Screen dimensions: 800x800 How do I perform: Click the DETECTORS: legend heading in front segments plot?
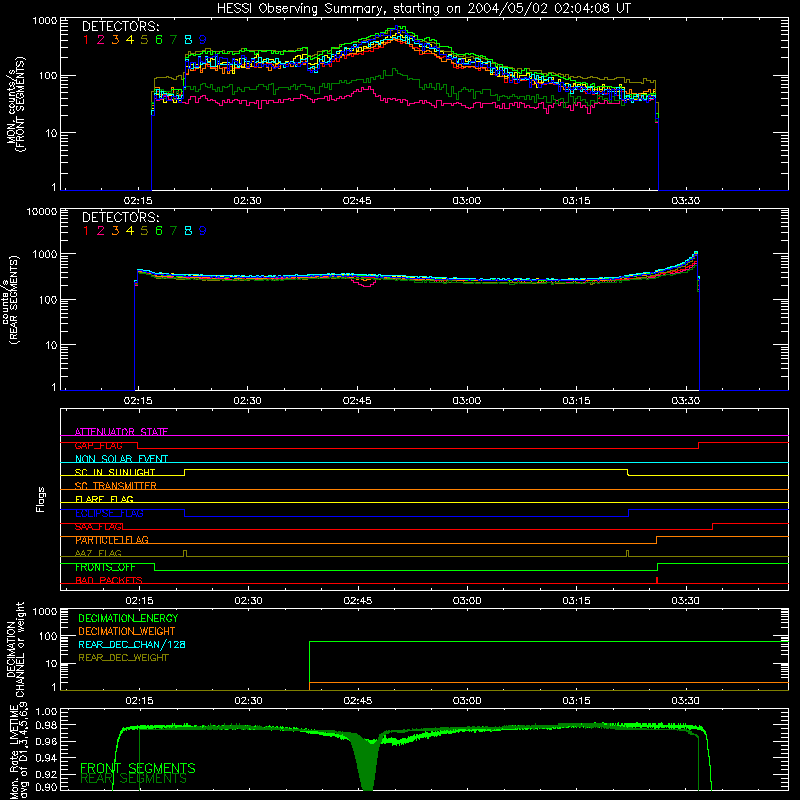(120, 27)
